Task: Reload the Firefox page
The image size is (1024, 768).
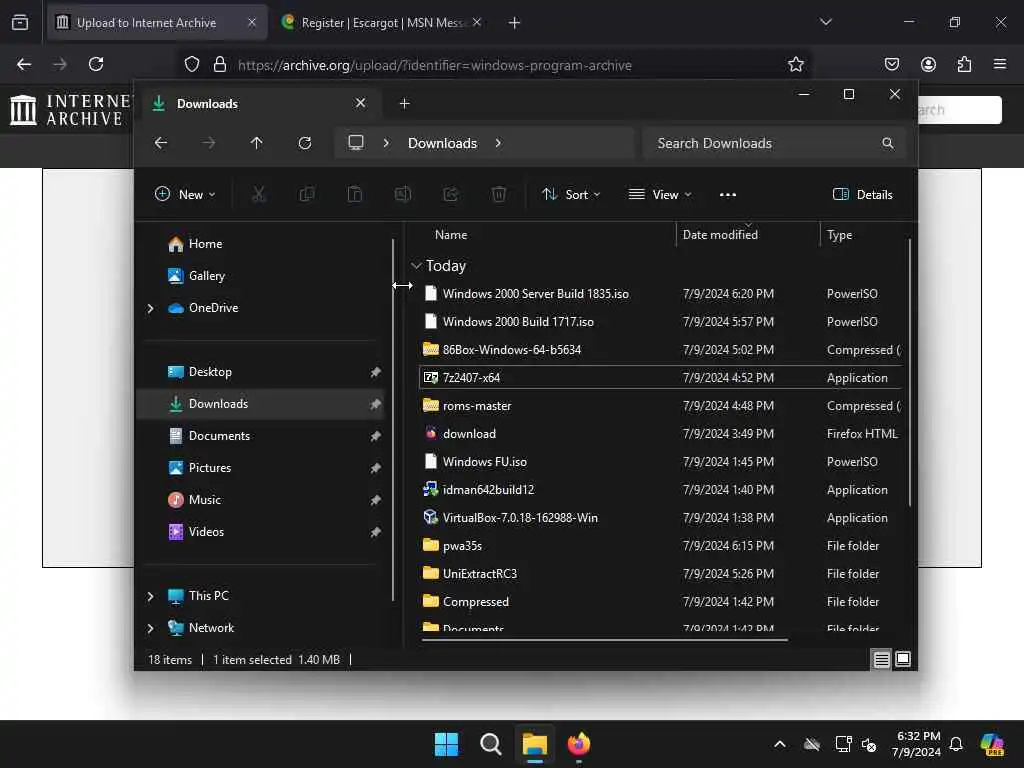Action: pos(96,64)
